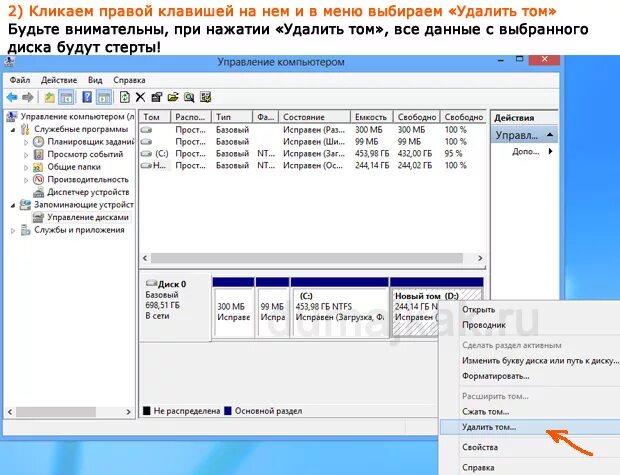Click the Тип column header
The height and width of the screenshot is (475, 620).
pyautogui.click(x=232, y=117)
